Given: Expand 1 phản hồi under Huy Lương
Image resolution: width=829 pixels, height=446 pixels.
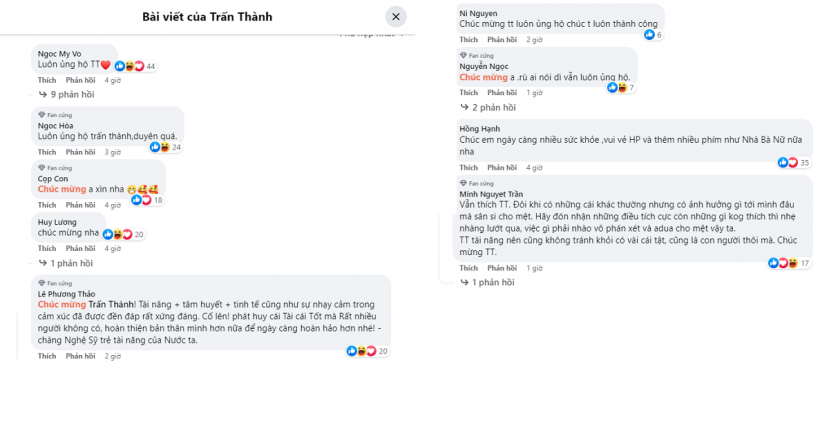Looking at the screenshot, I should click(66, 263).
